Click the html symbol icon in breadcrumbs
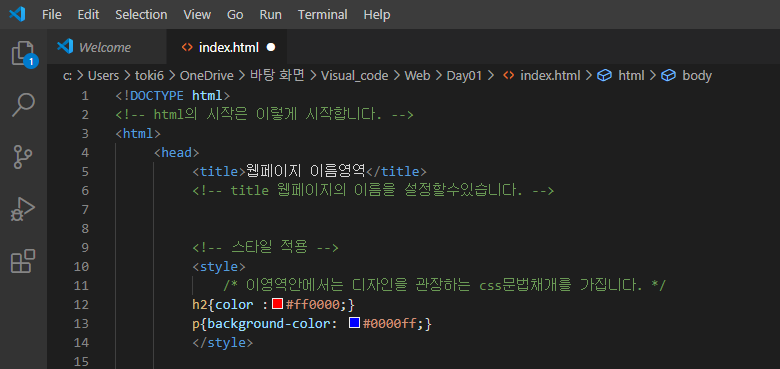Image resolution: width=780 pixels, height=369 pixels. [604, 76]
